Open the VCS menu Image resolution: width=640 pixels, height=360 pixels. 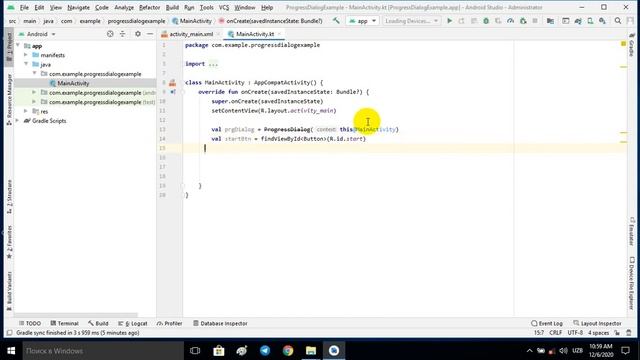click(224, 7)
